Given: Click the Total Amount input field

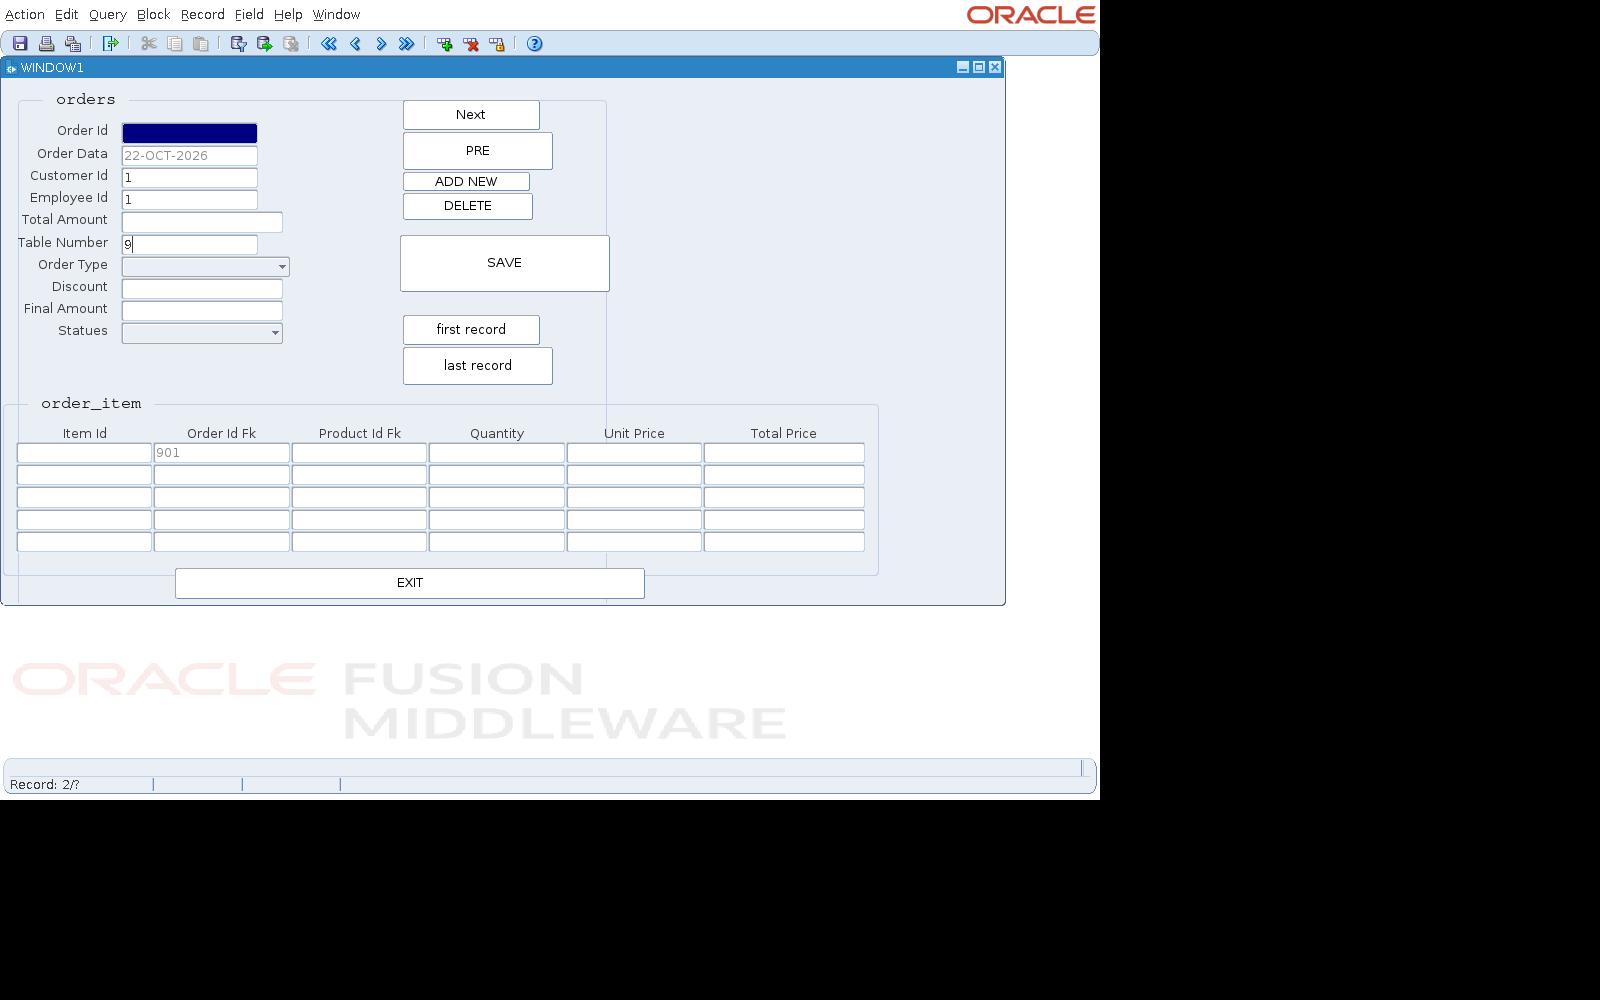Looking at the screenshot, I should (x=202, y=222).
